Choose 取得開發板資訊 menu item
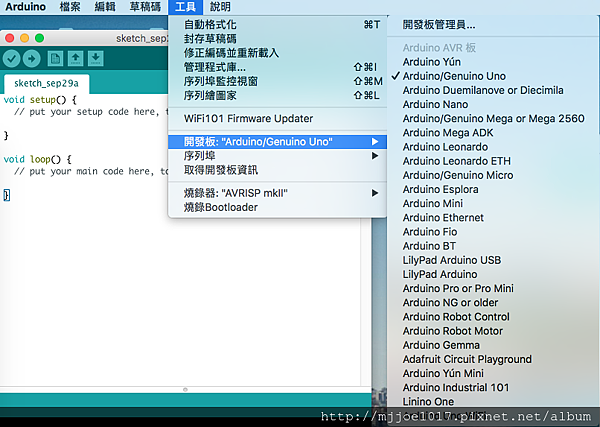Image resolution: width=600 pixels, height=427 pixels. pos(277,170)
